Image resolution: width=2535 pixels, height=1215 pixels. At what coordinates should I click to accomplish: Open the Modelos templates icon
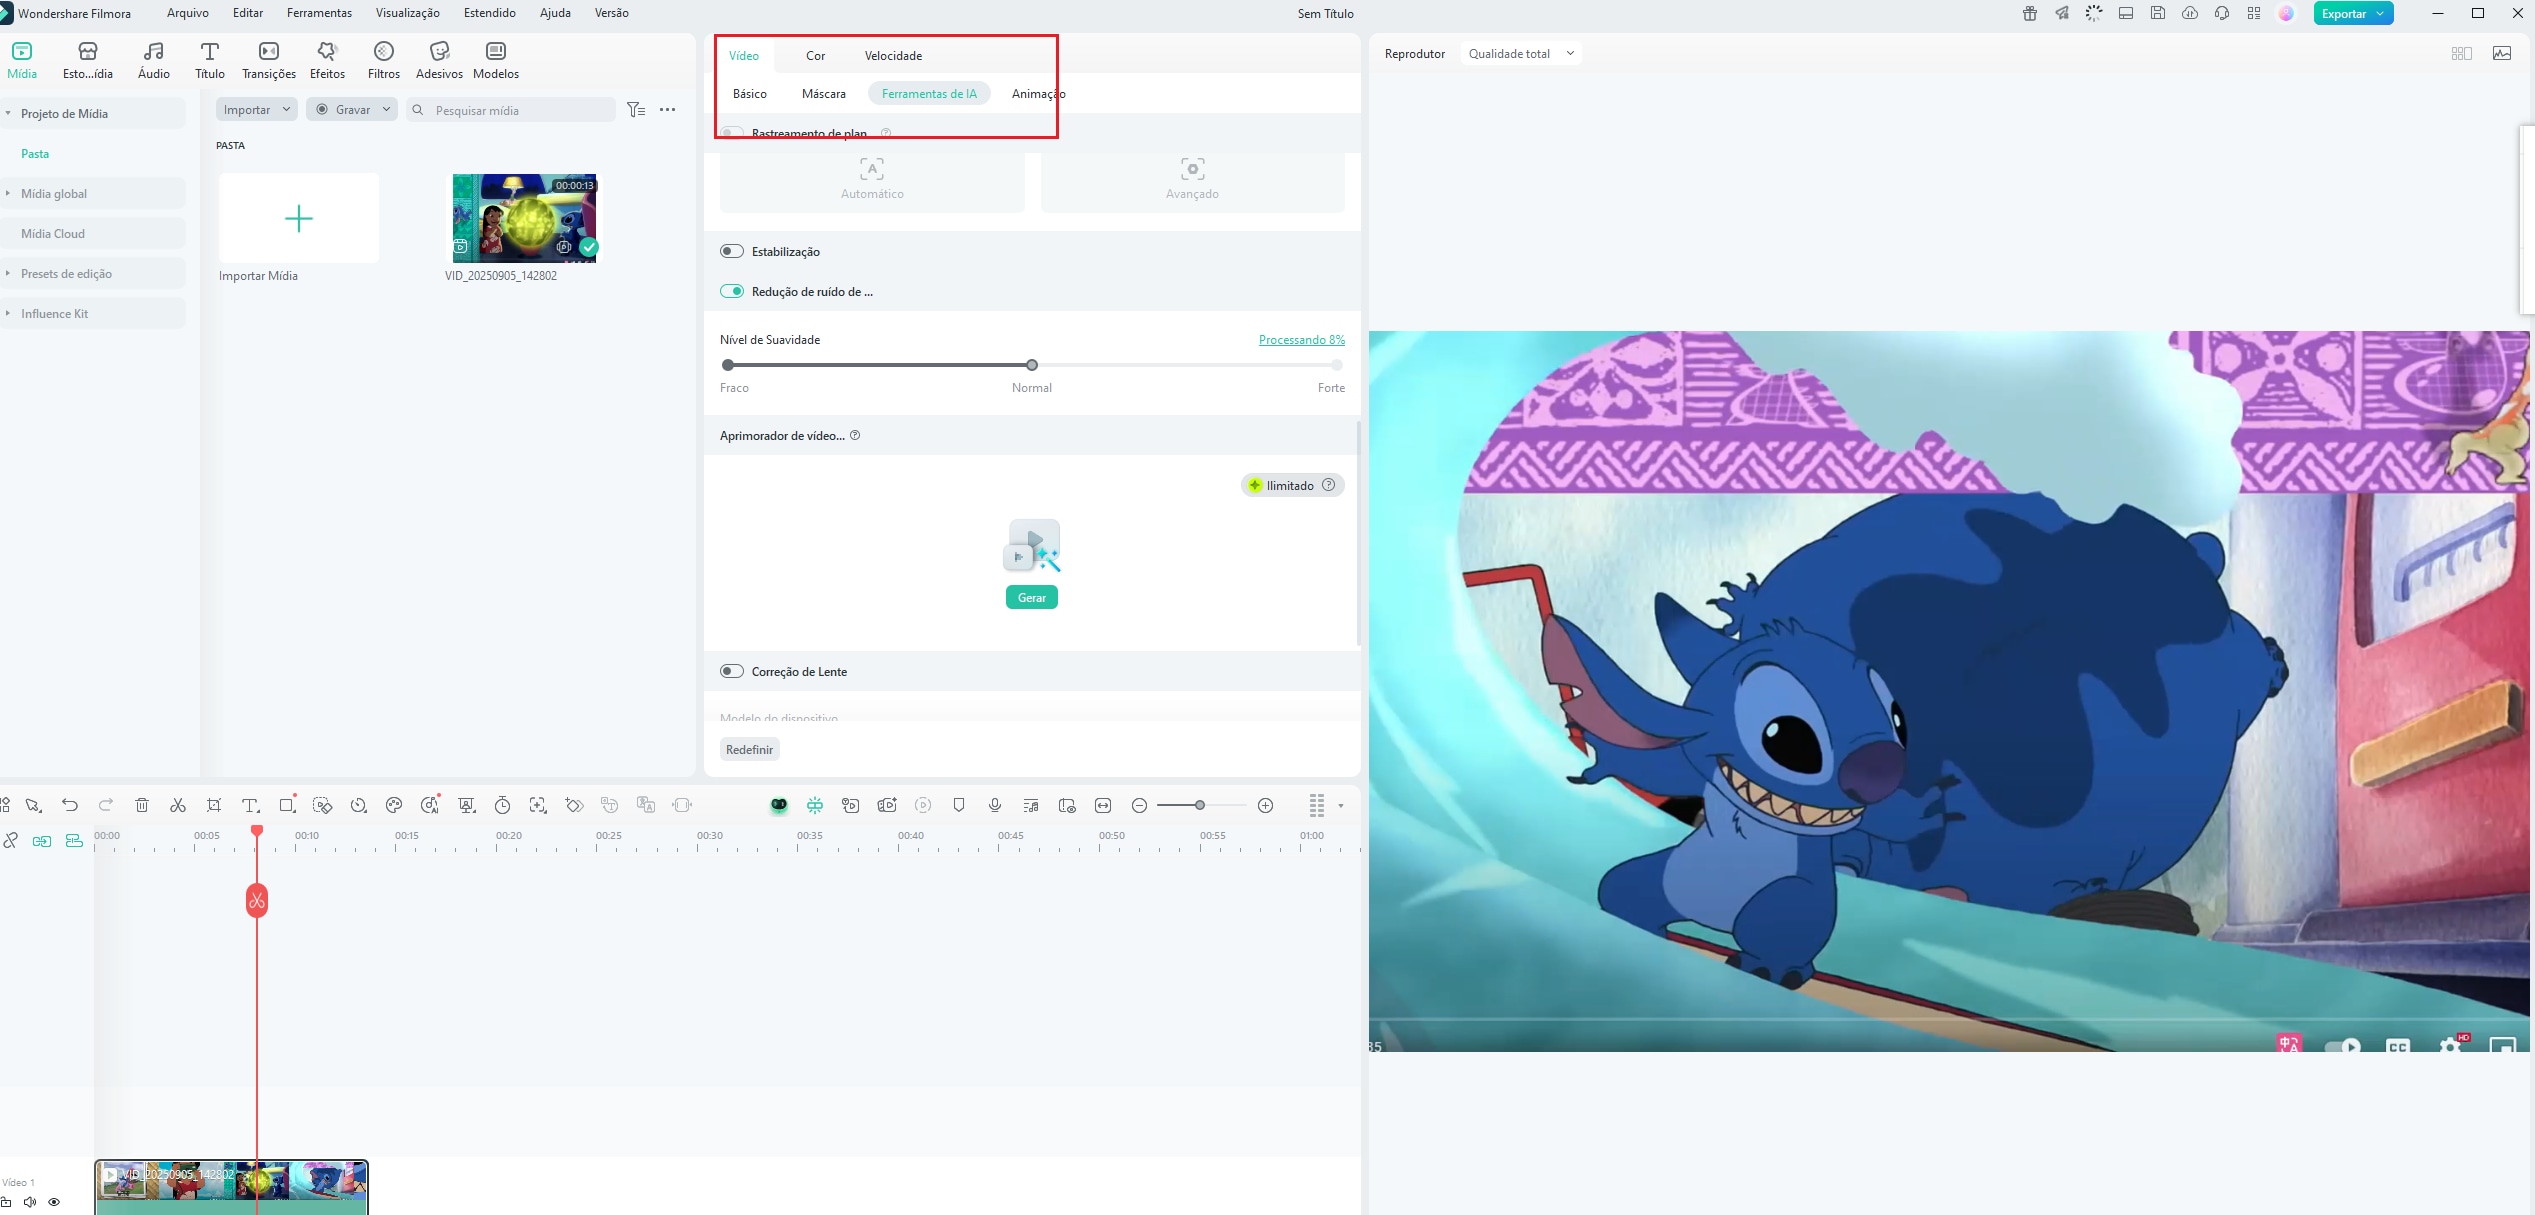coord(496,60)
